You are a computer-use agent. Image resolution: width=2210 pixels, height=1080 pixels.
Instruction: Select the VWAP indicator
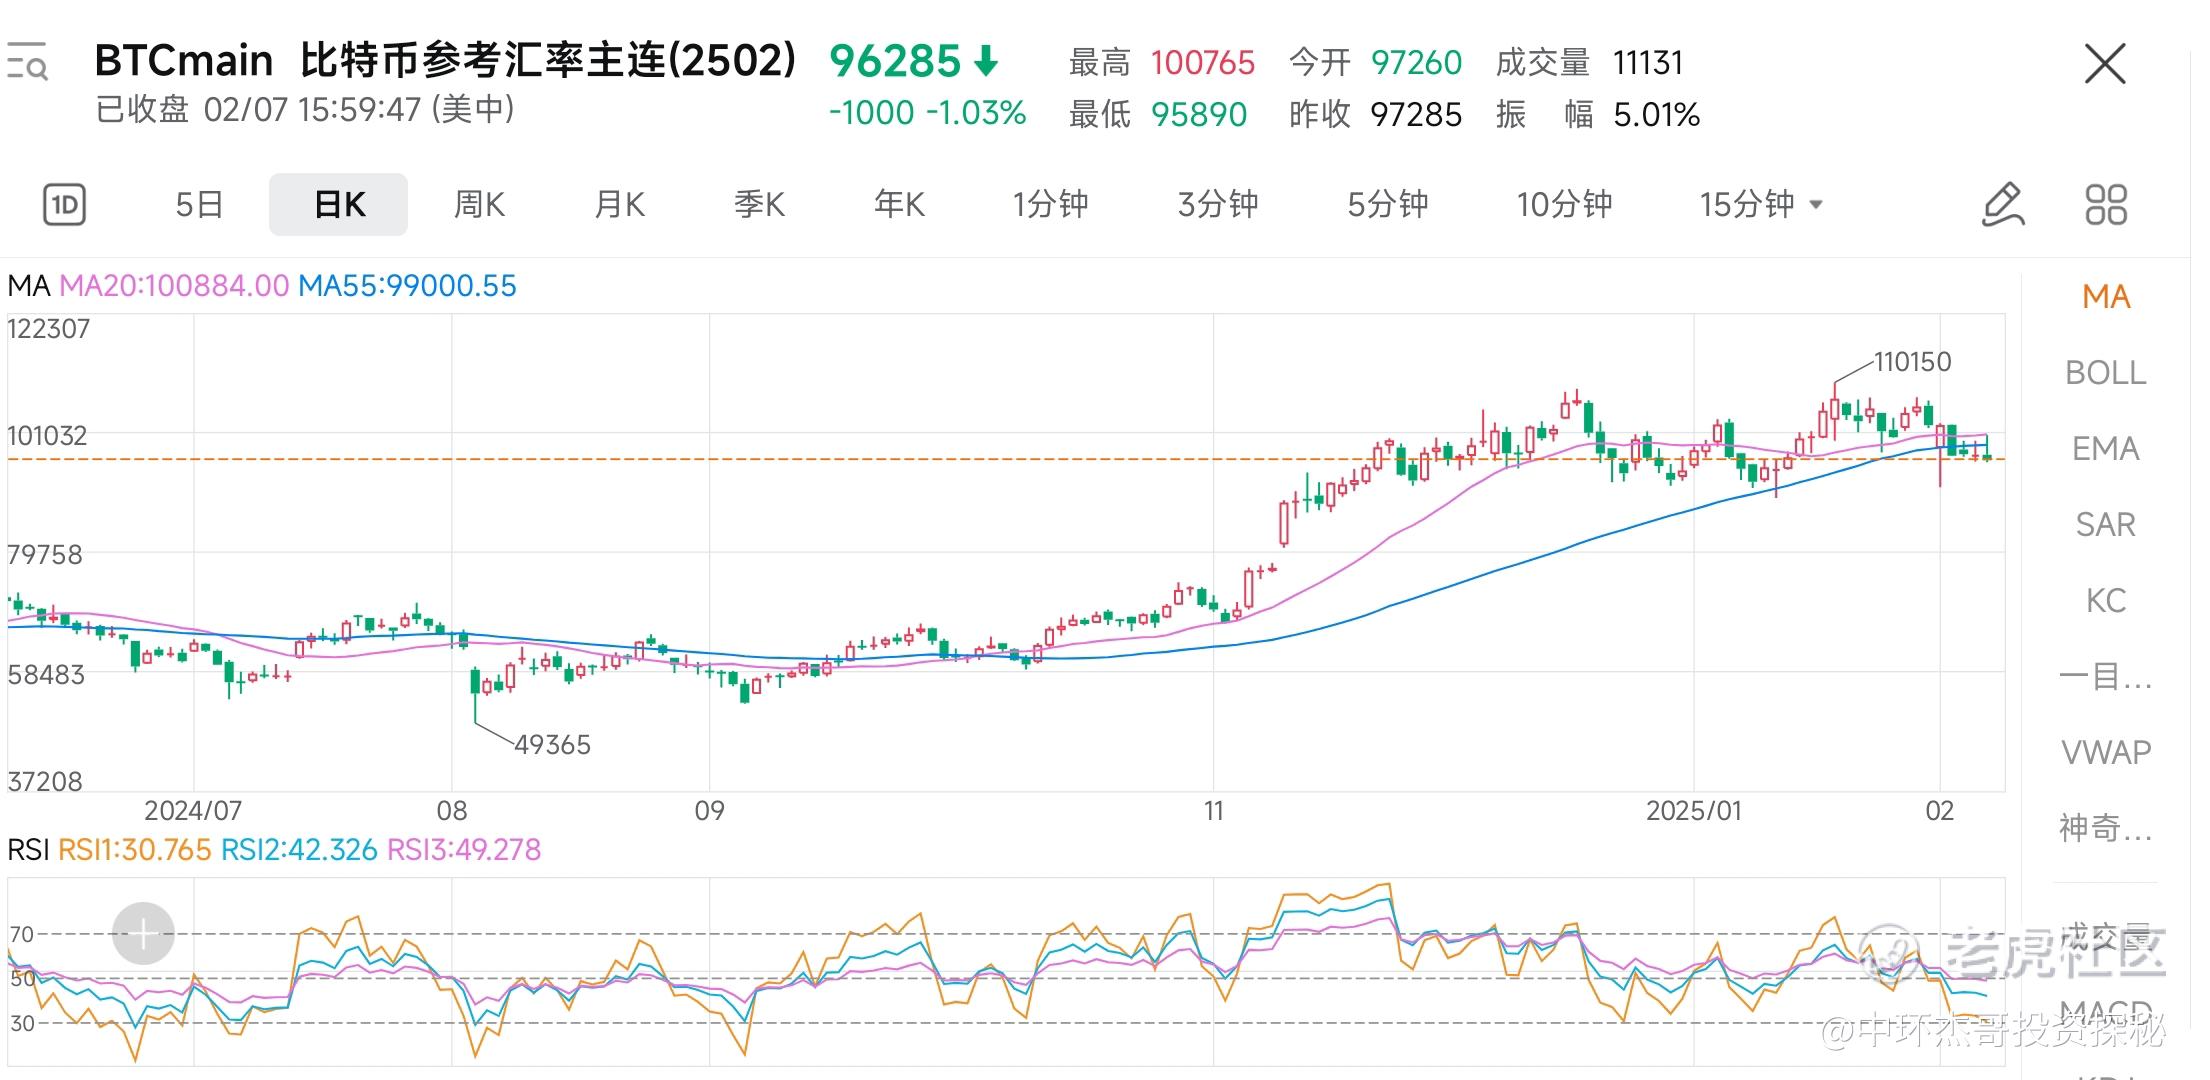(2106, 752)
